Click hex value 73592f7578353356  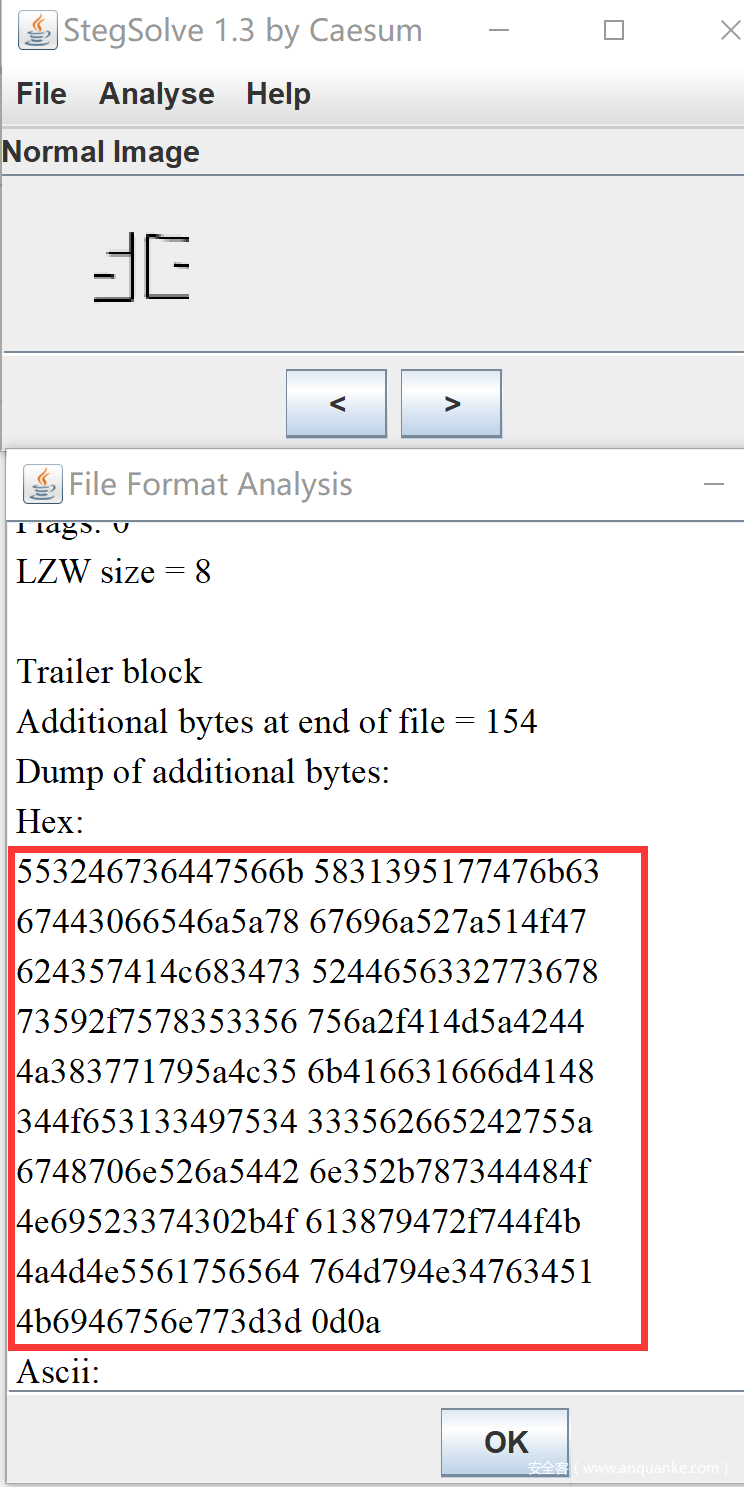point(157,1022)
